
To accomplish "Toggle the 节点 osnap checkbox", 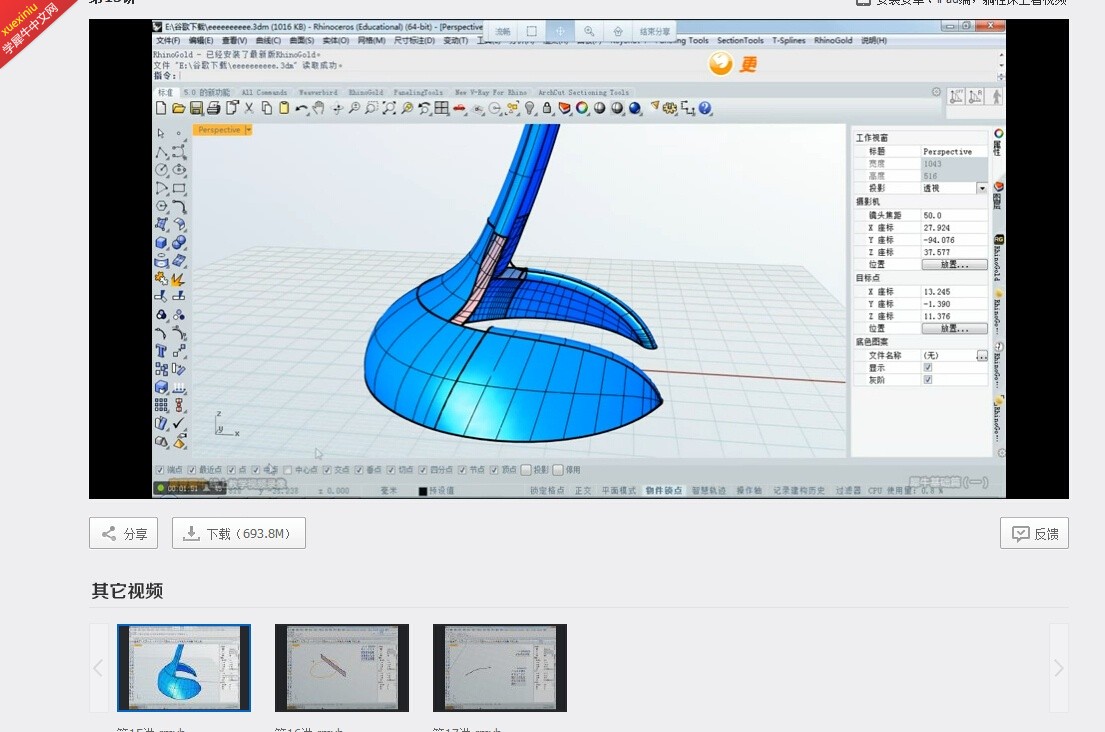I will 462,470.
